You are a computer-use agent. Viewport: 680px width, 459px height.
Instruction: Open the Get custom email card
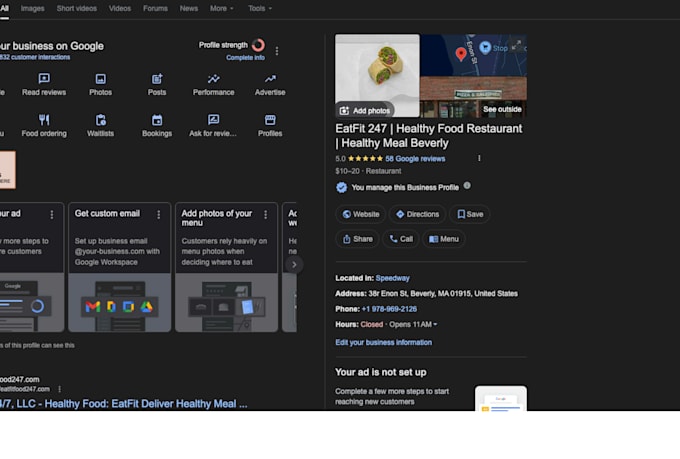click(x=120, y=267)
